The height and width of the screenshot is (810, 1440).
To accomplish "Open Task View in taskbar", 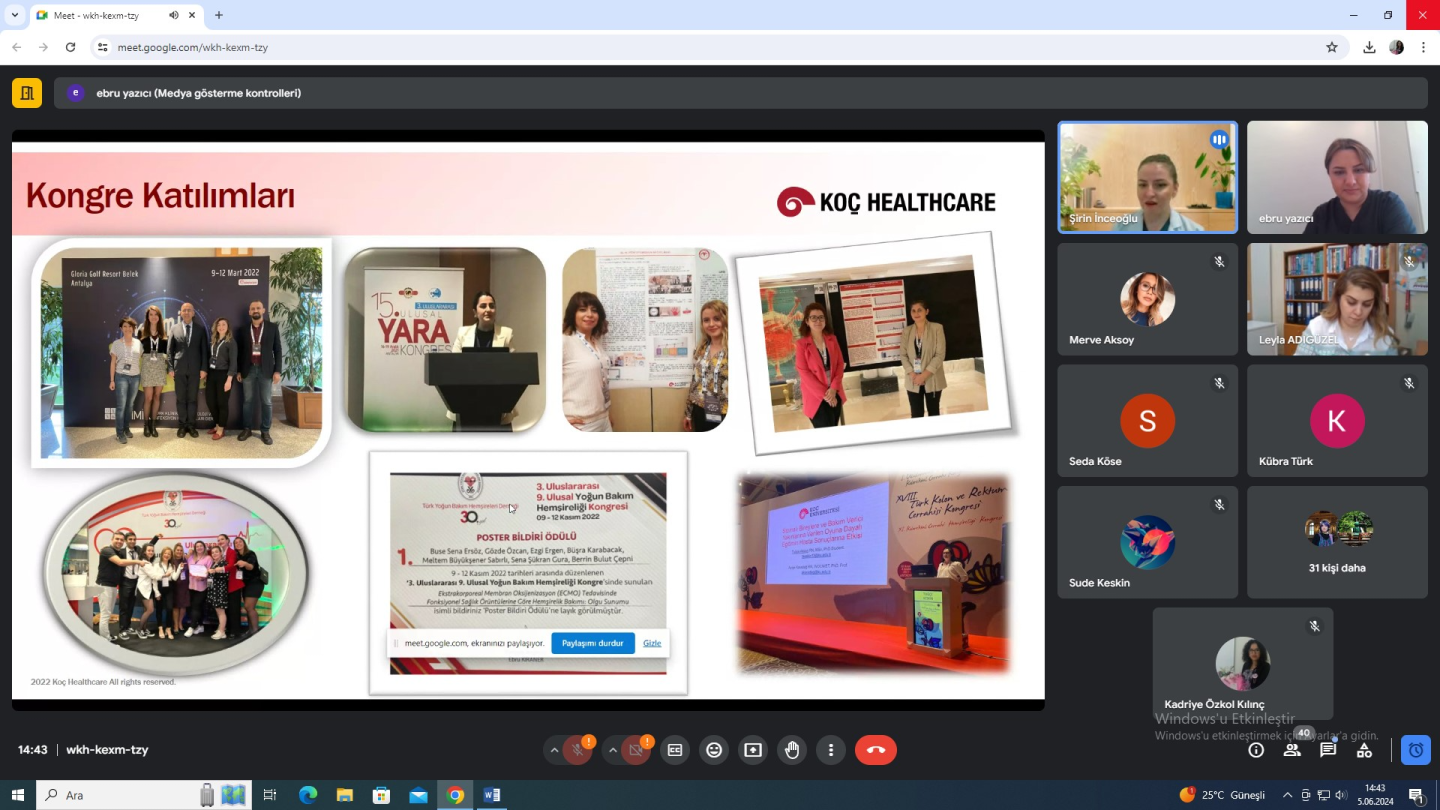I will pyautogui.click(x=269, y=795).
